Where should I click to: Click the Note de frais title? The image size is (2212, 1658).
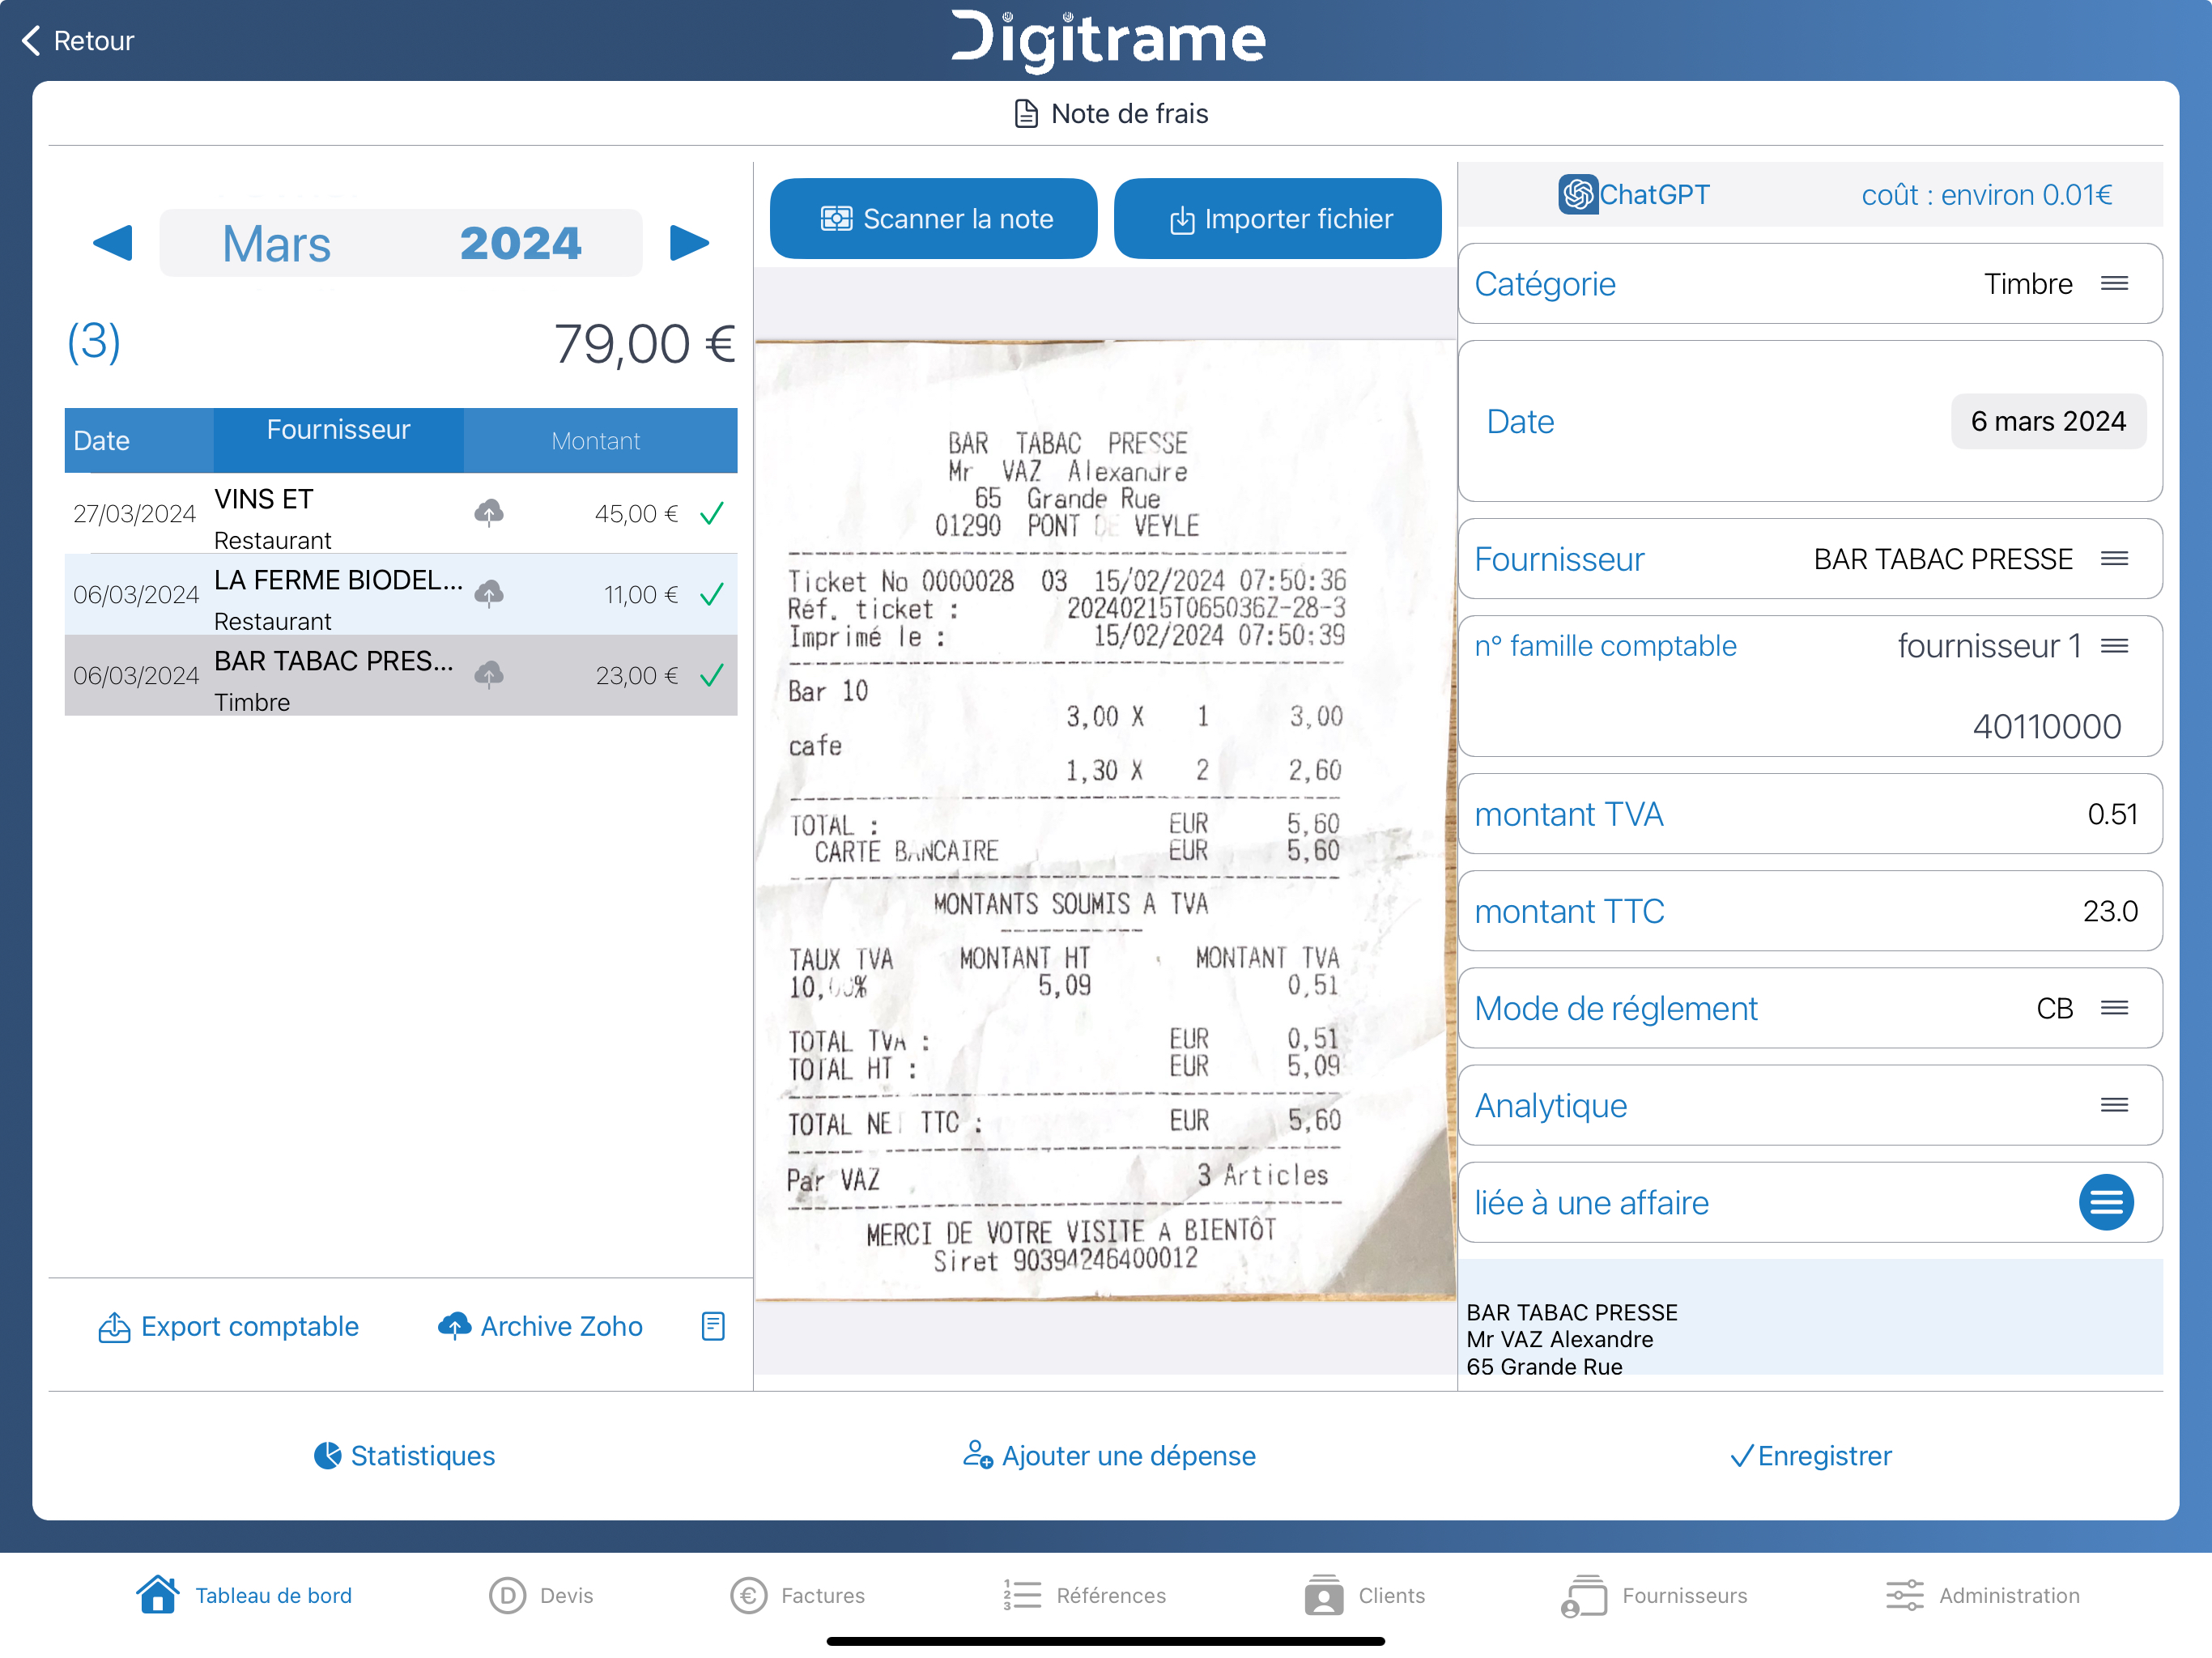coord(1110,113)
